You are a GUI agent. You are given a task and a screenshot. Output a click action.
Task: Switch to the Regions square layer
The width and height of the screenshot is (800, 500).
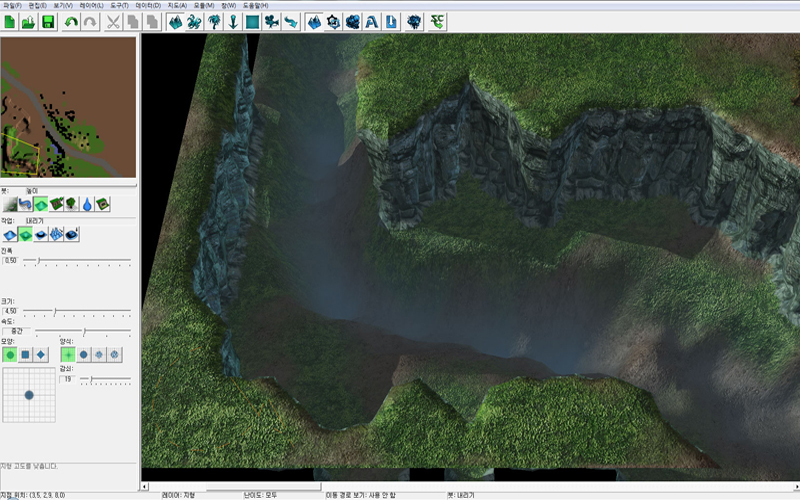tap(253, 22)
